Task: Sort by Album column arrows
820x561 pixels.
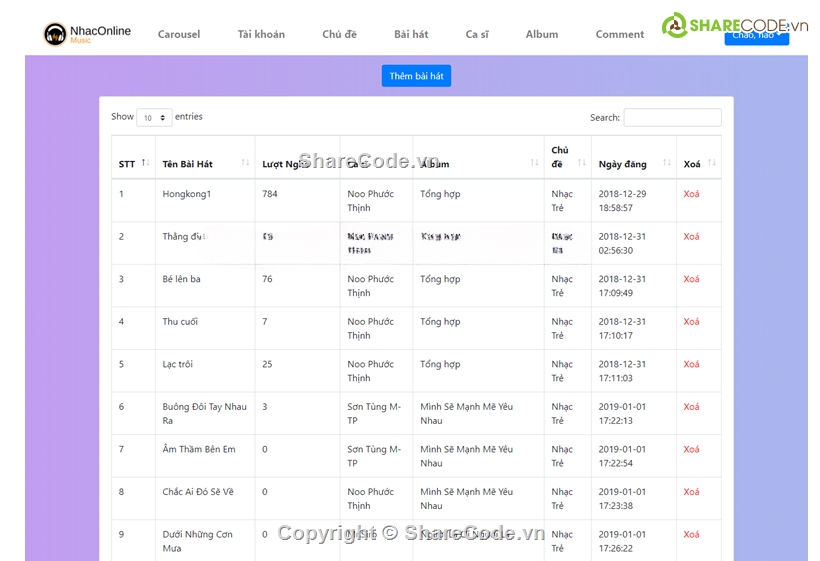Action: tap(534, 163)
